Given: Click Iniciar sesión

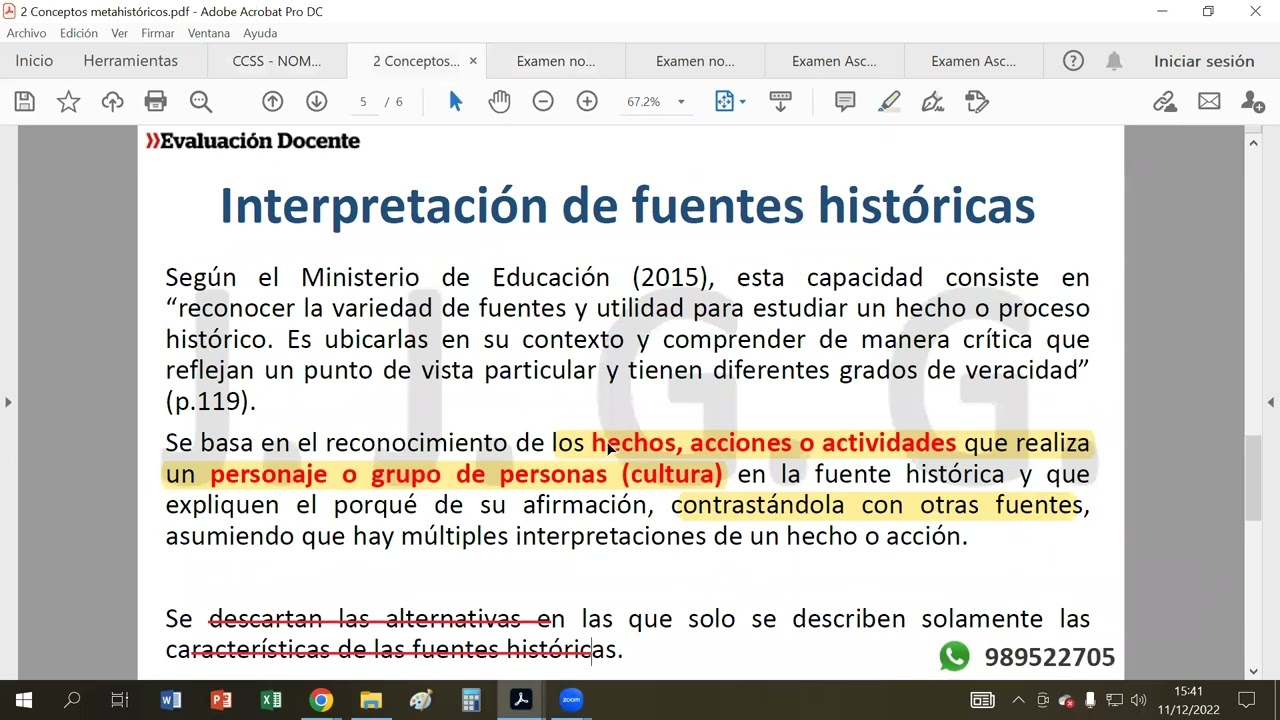Looking at the screenshot, I should pyautogui.click(x=1204, y=61).
